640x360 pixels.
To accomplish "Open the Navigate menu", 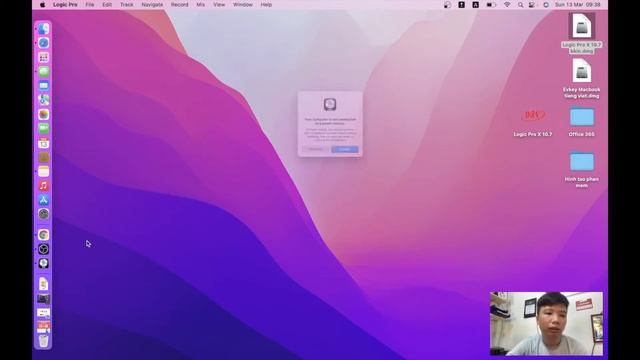I will click(152, 5).
